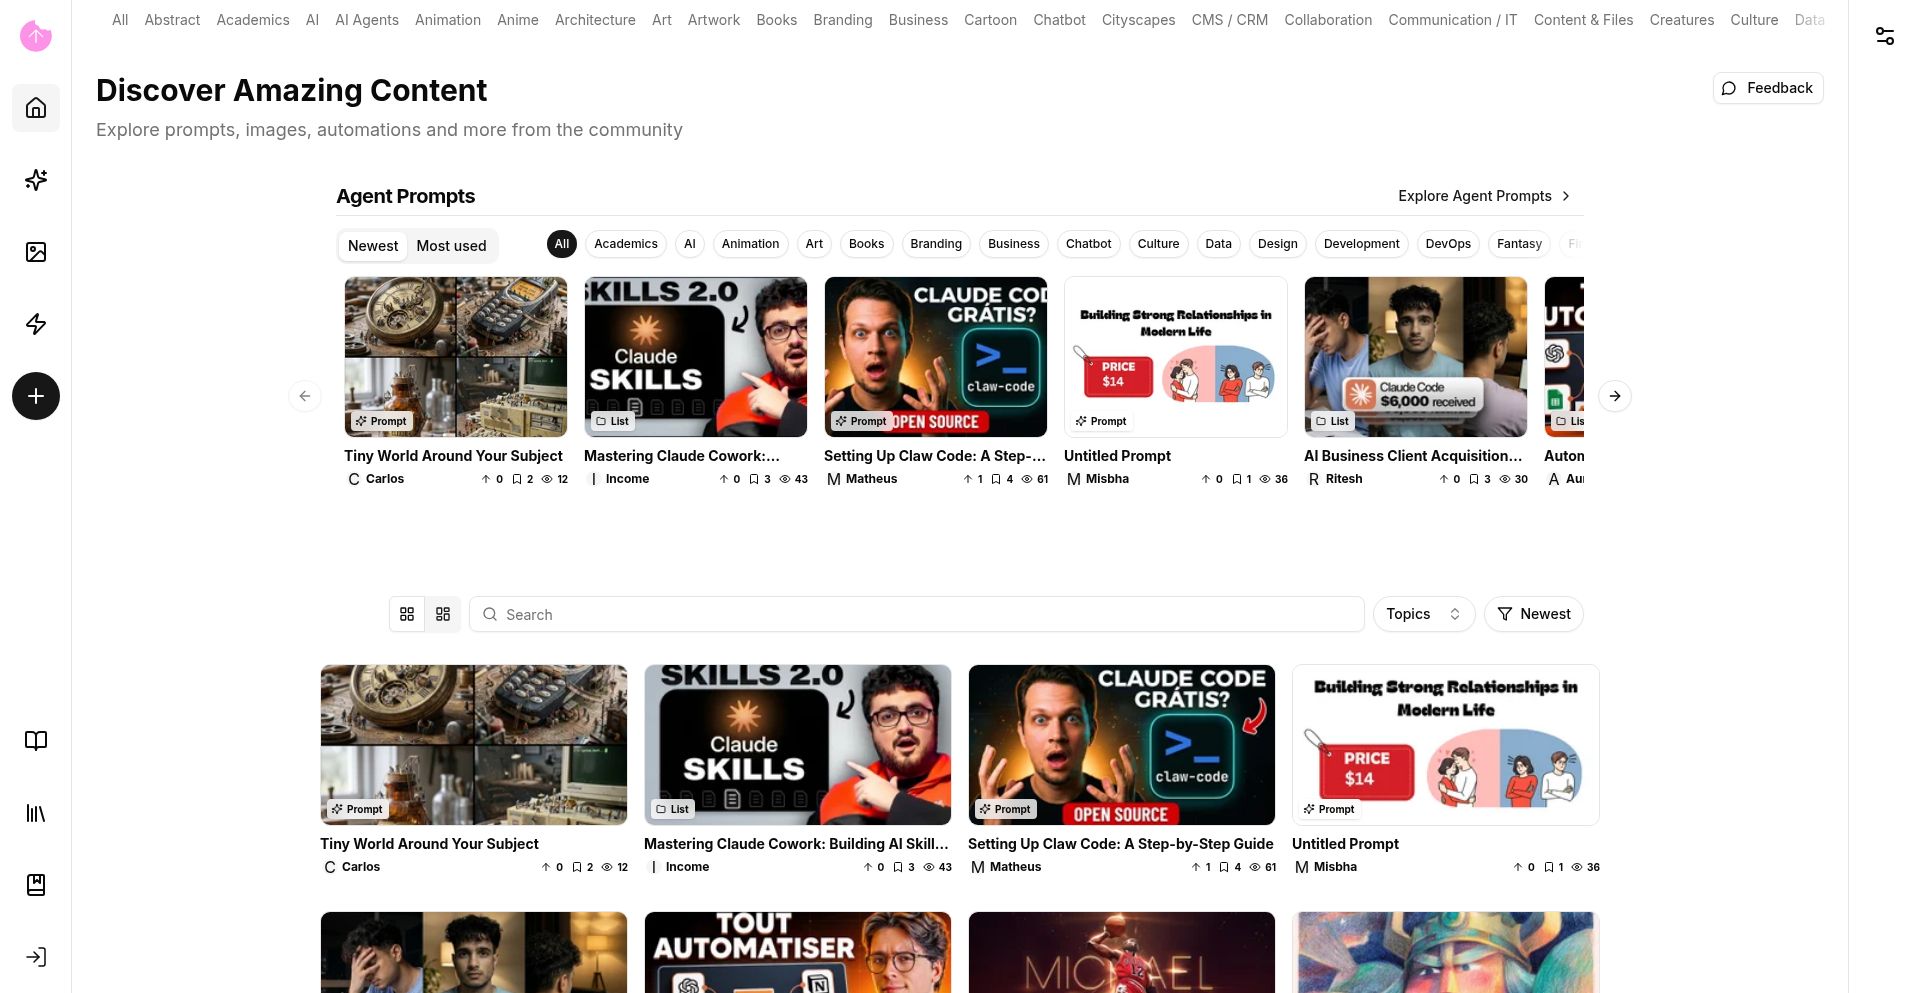Open the open-book icon in sidebar
The height and width of the screenshot is (993, 1920).
tap(36, 741)
